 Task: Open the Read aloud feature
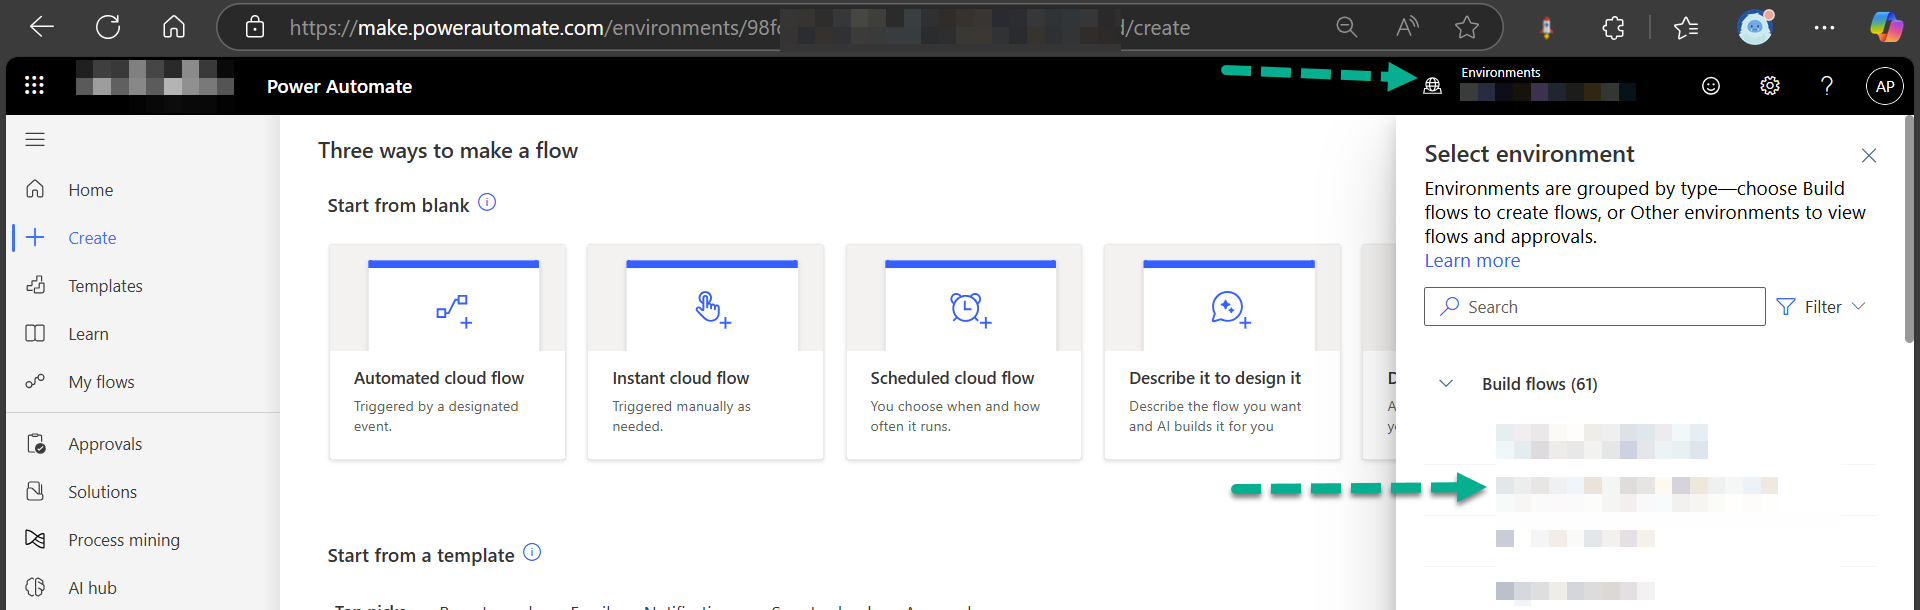pos(1407,27)
